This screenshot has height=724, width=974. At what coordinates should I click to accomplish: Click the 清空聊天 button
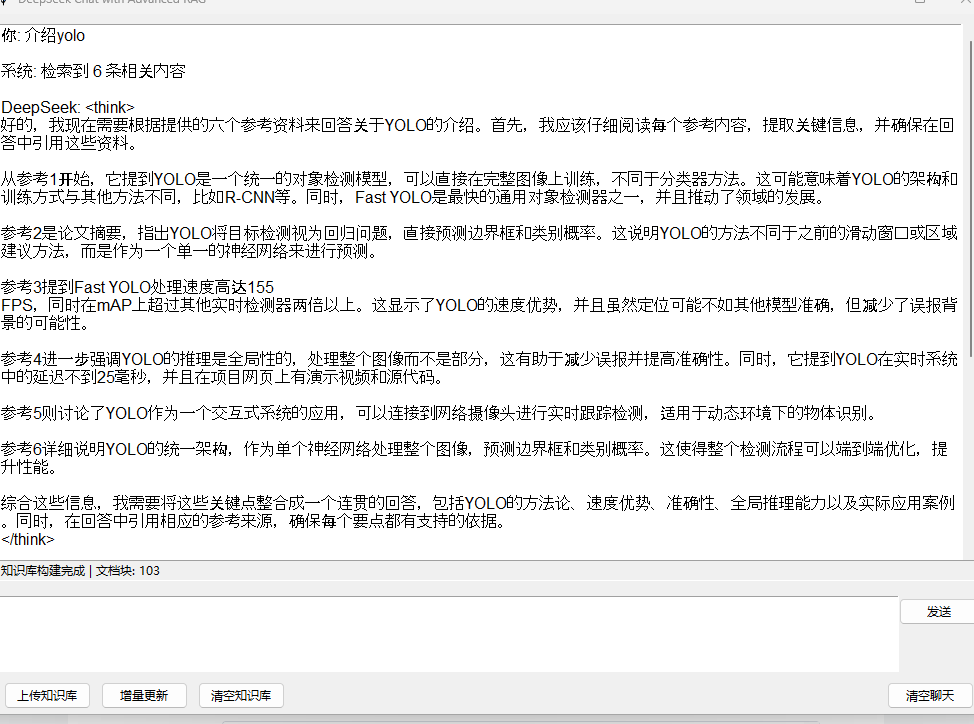(x=930, y=695)
